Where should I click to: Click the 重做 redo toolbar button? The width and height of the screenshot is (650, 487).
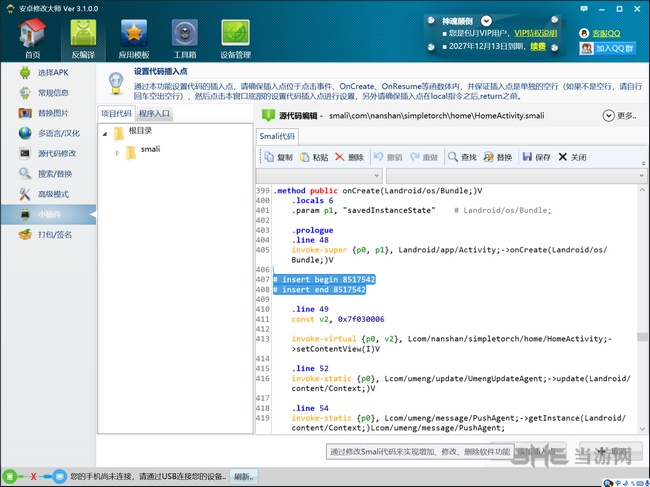coord(424,157)
